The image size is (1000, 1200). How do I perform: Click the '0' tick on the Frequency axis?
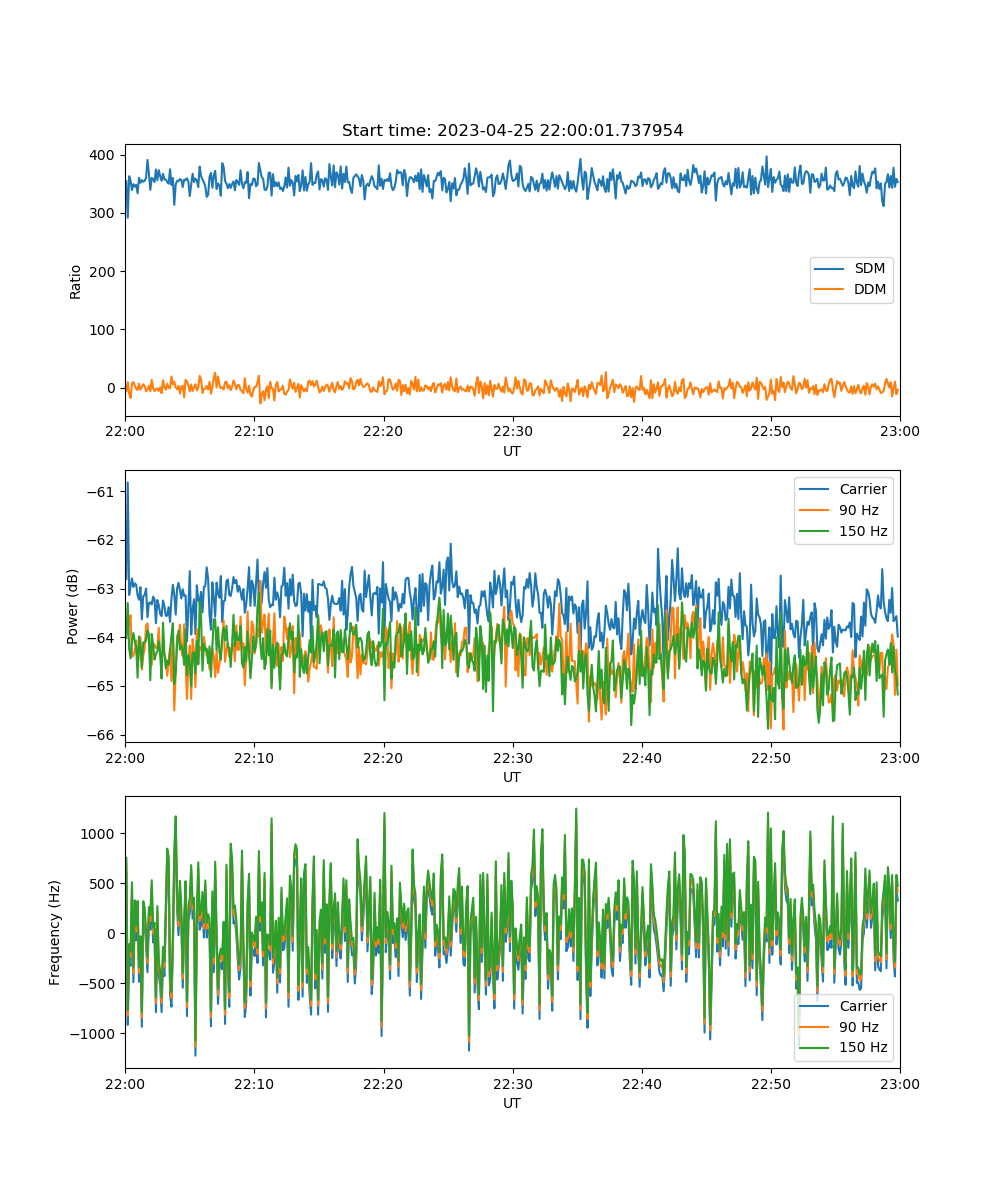[113, 933]
